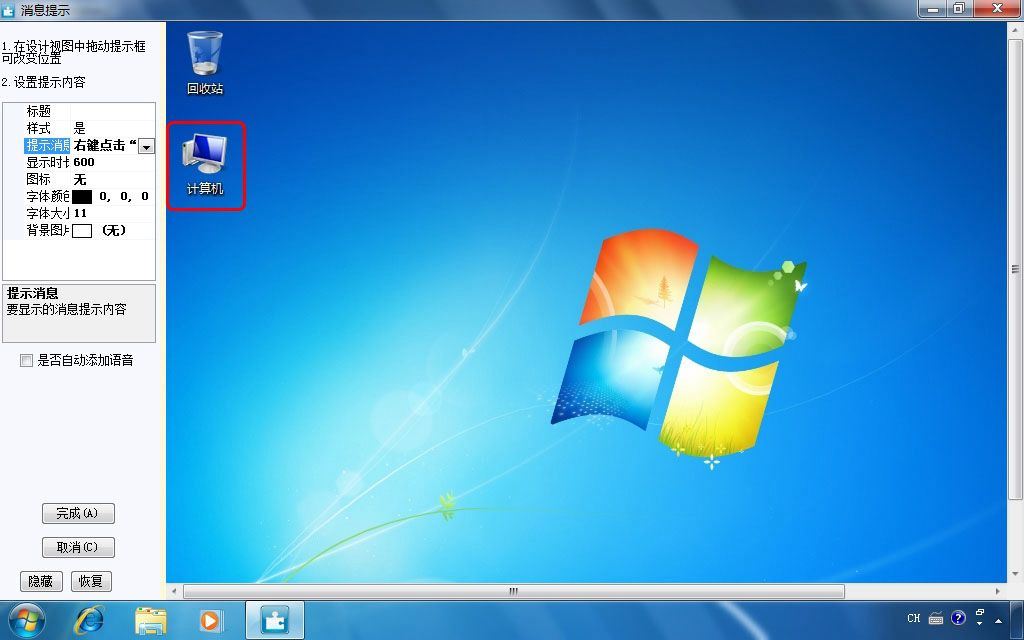The width and height of the screenshot is (1024, 640).
Task: Open the file Explorer taskbar icon
Action: (x=151, y=620)
